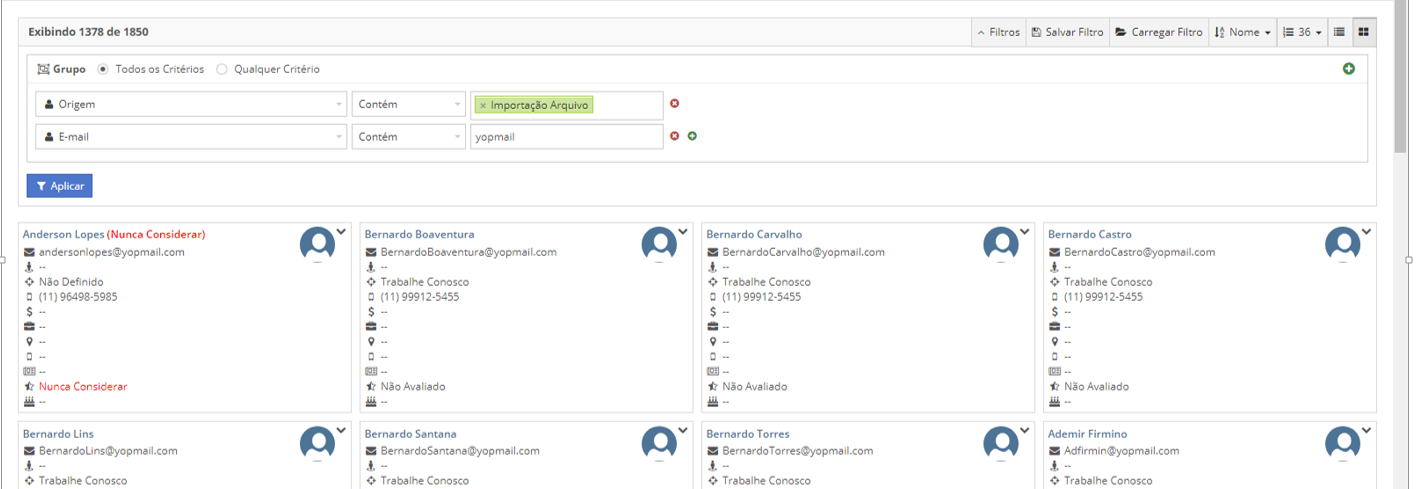
Task: Expand Ademir Firmino card menu chevron
Action: pos(1367,432)
